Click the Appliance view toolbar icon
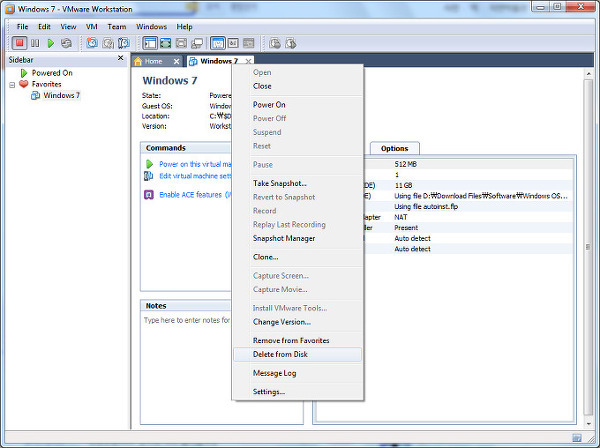The height and width of the screenshot is (448, 600). 249,43
